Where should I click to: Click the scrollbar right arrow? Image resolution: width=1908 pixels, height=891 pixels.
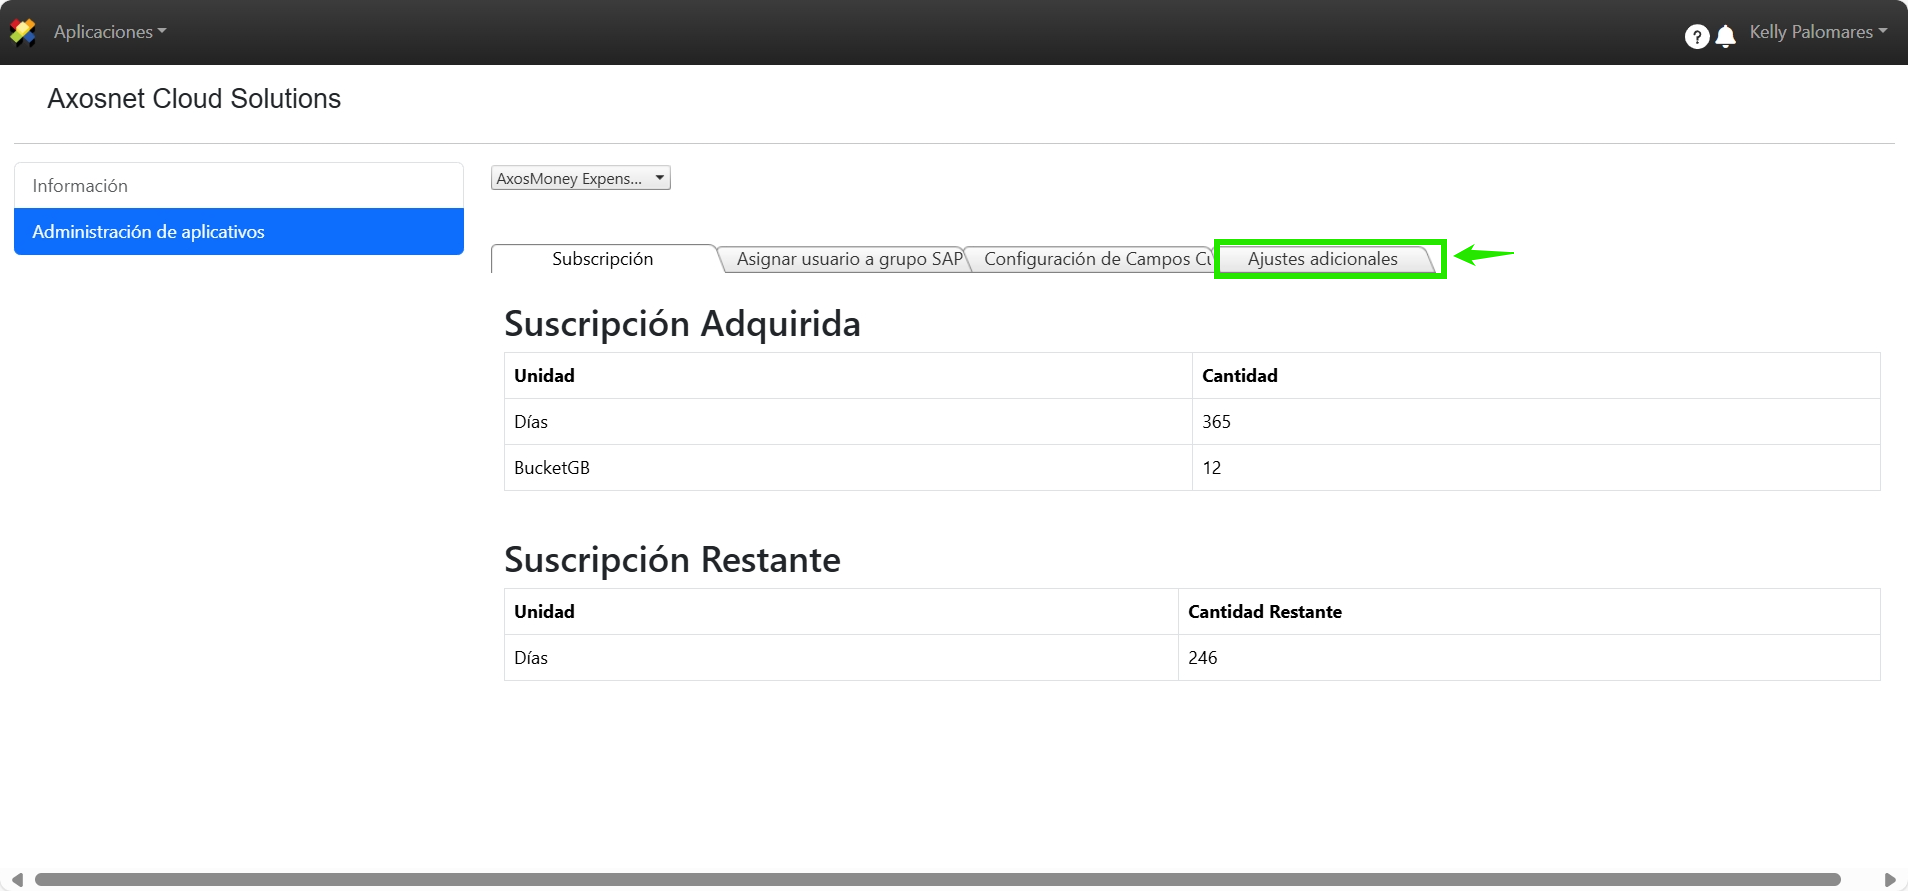tap(1889, 880)
